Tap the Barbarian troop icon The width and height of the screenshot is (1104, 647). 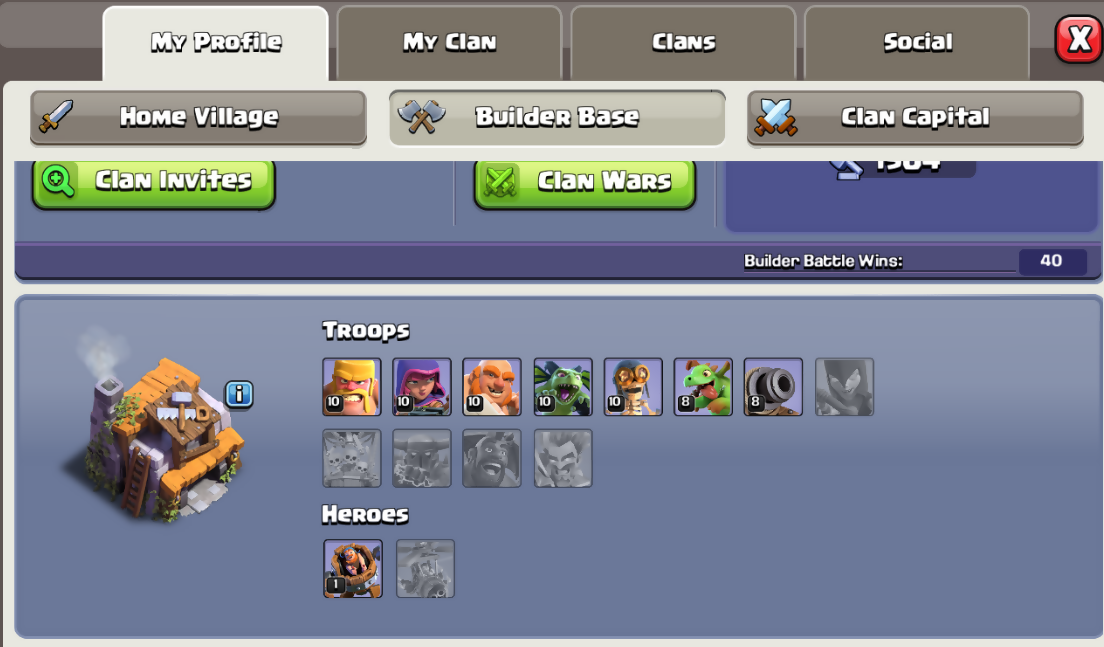pos(351,387)
